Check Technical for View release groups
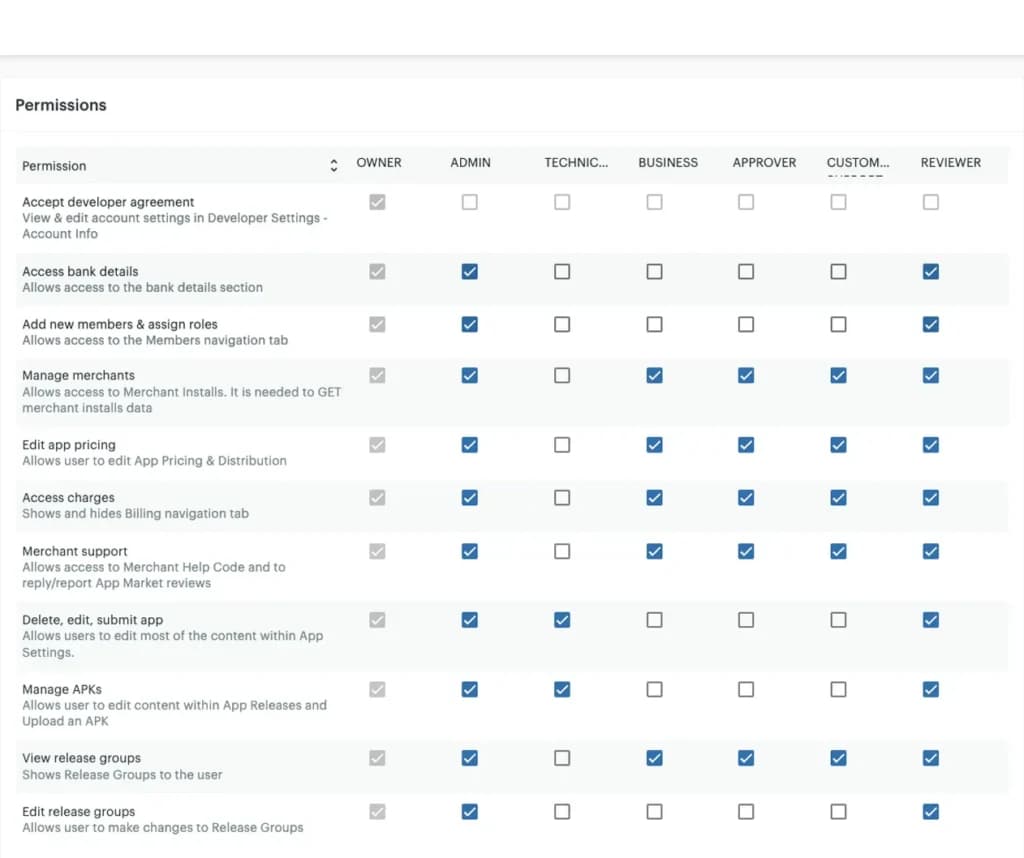Screen dimensions: 1024x858 [562, 757]
